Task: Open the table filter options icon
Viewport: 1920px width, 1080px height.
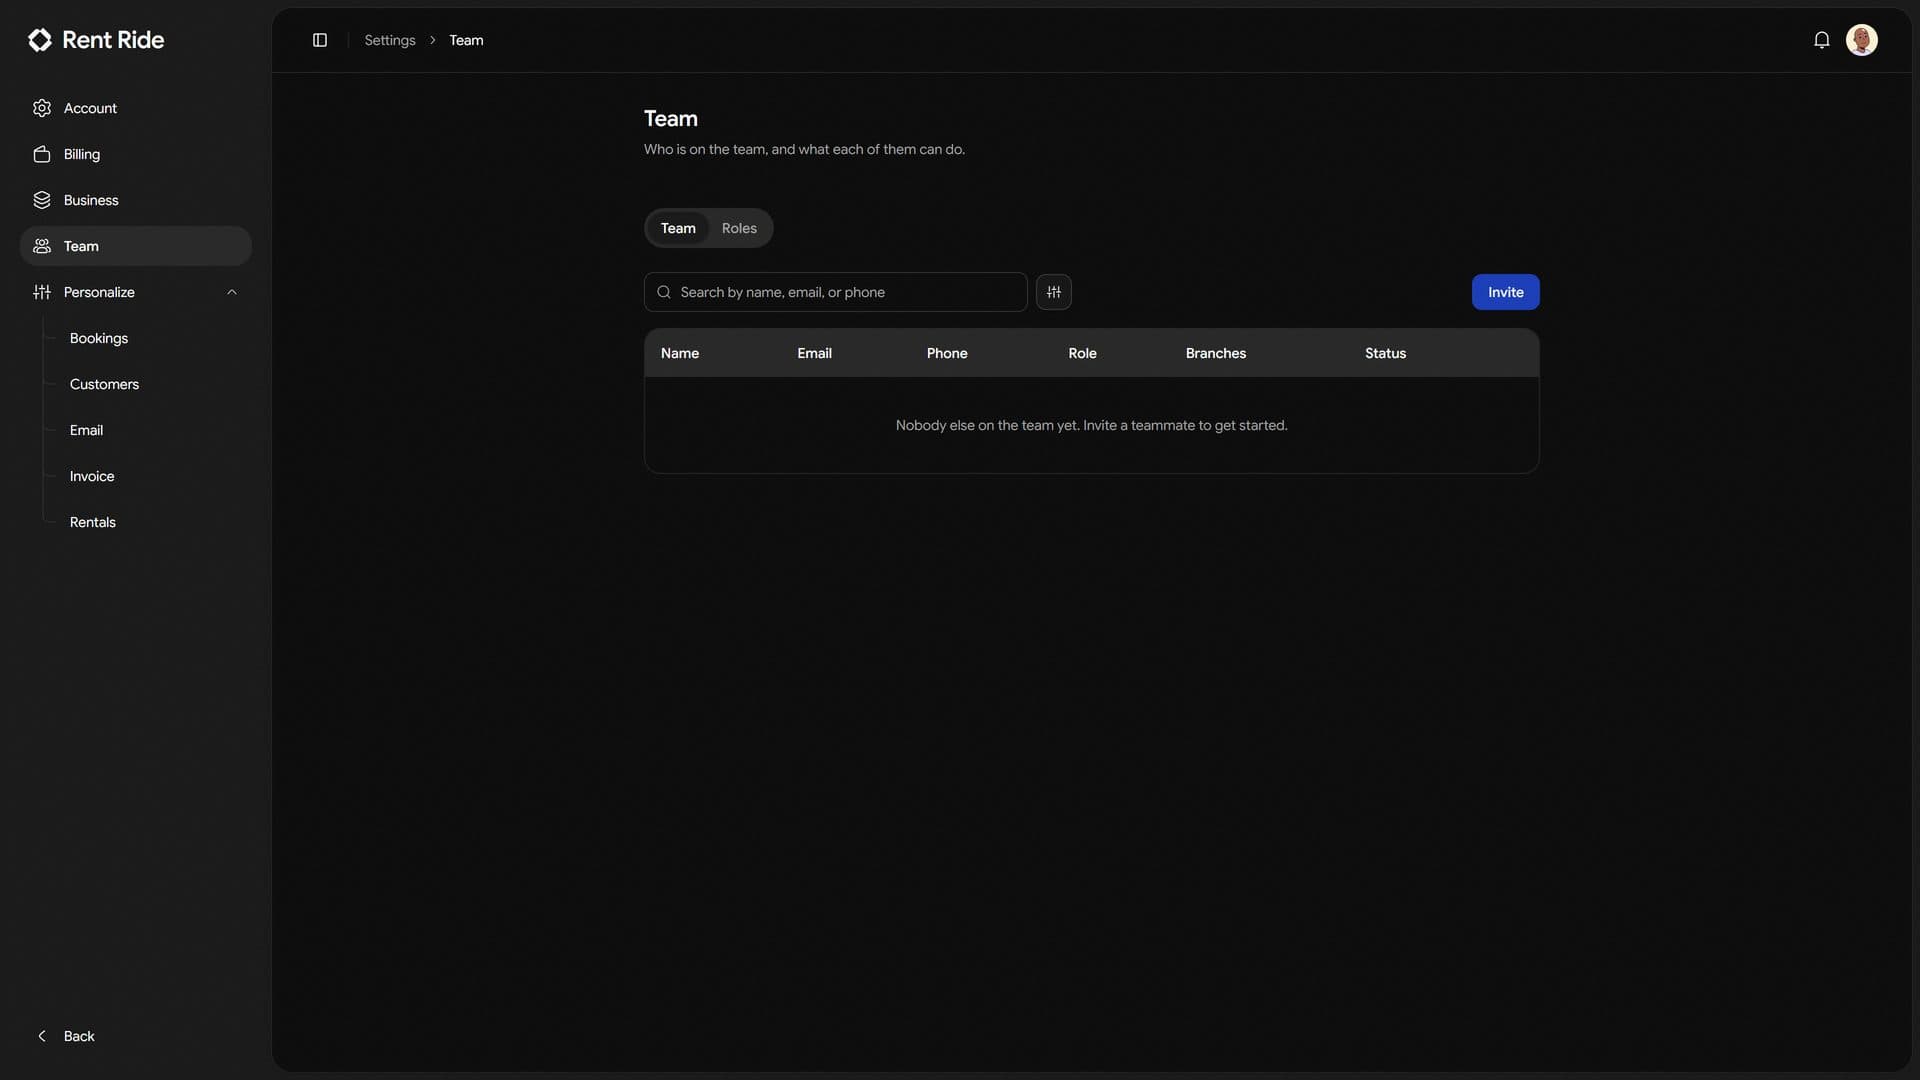Action: click(1054, 292)
